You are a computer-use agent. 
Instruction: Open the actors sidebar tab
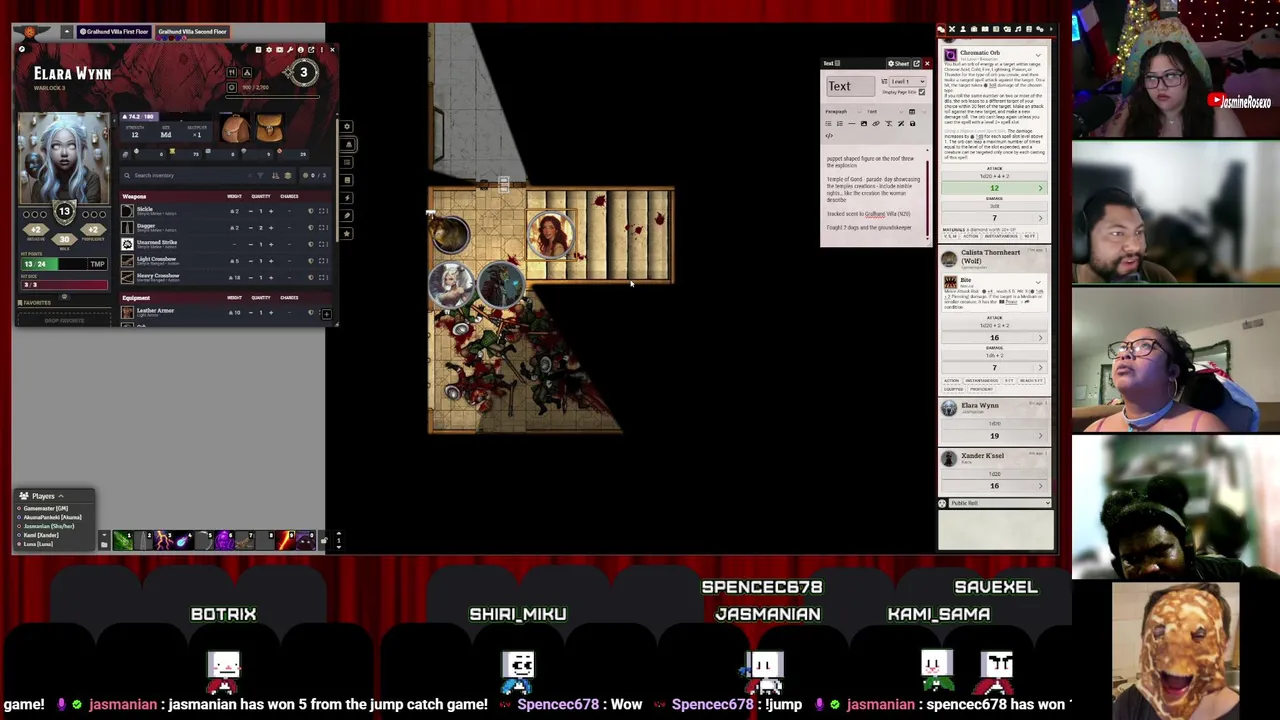tap(963, 29)
